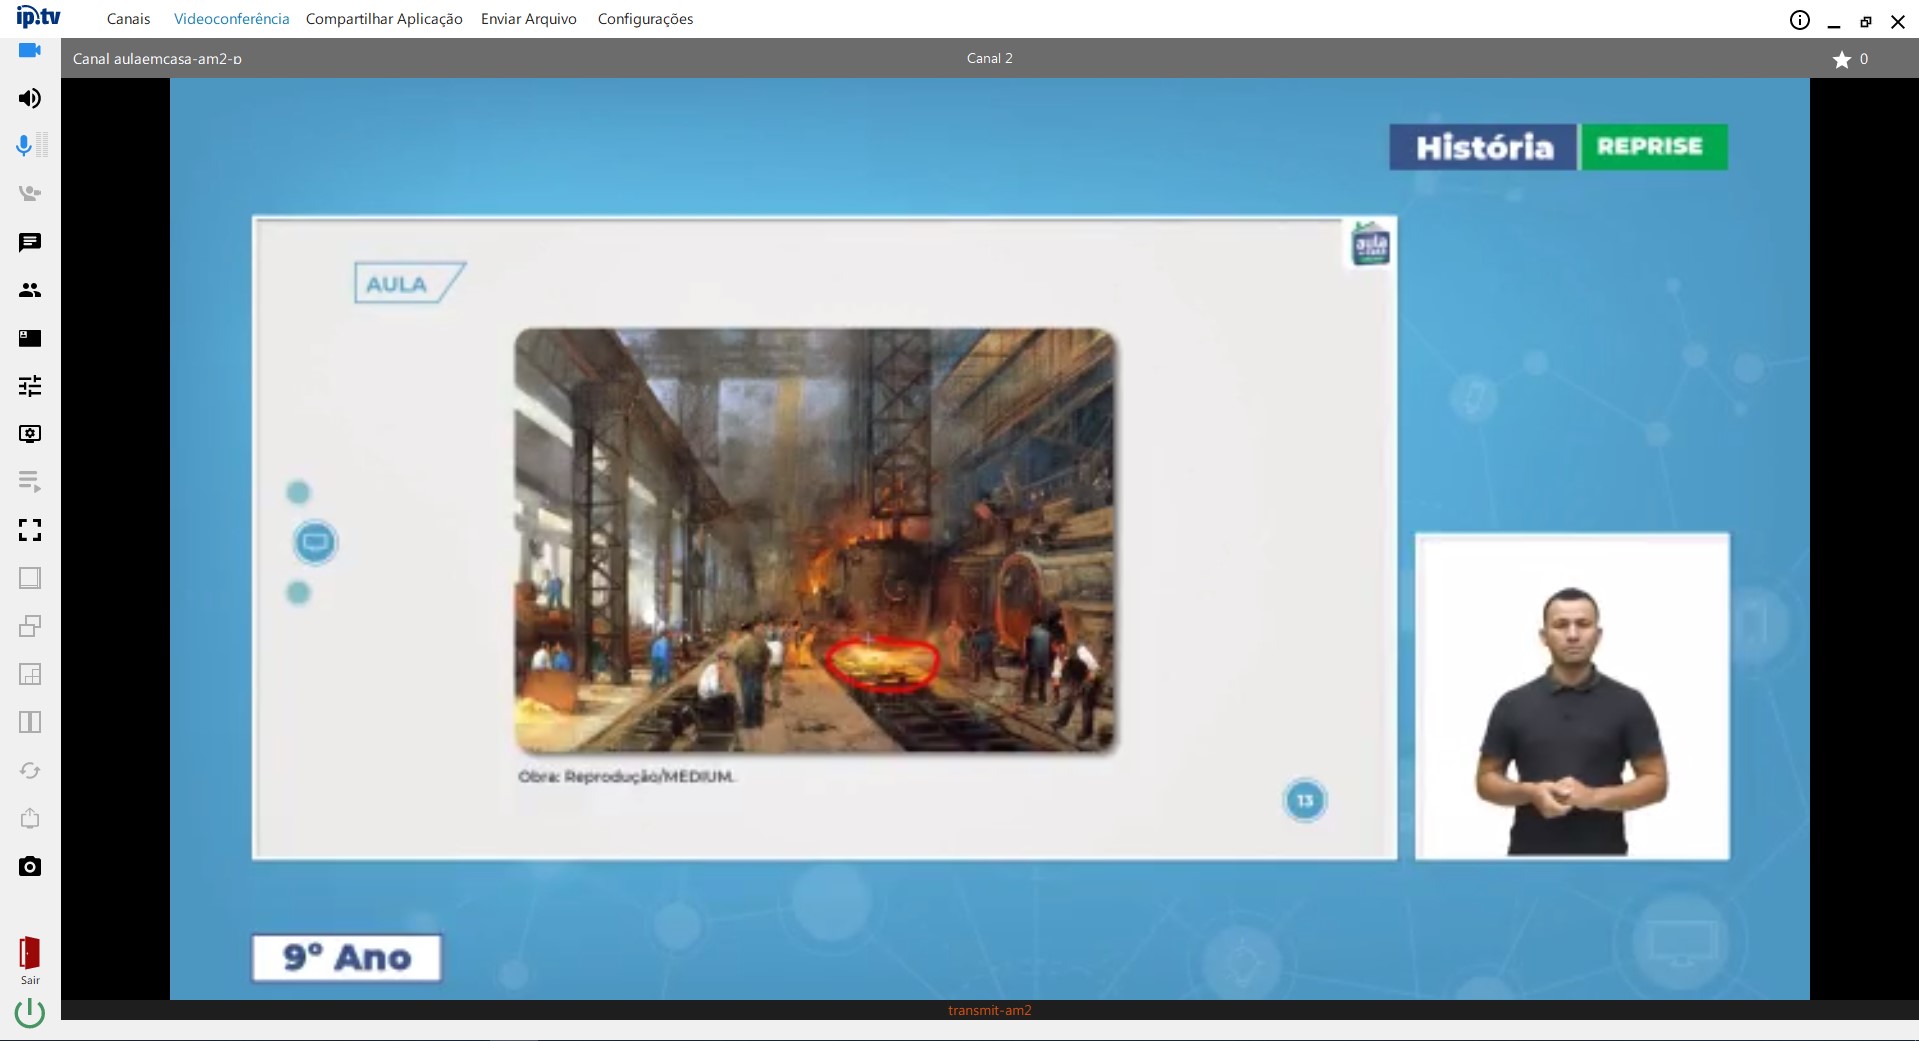The width and height of the screenshot is (1919, 1041).
Task: Click the Obra: Reprodução/MEDIUM caption
Action: click(627, 776)
